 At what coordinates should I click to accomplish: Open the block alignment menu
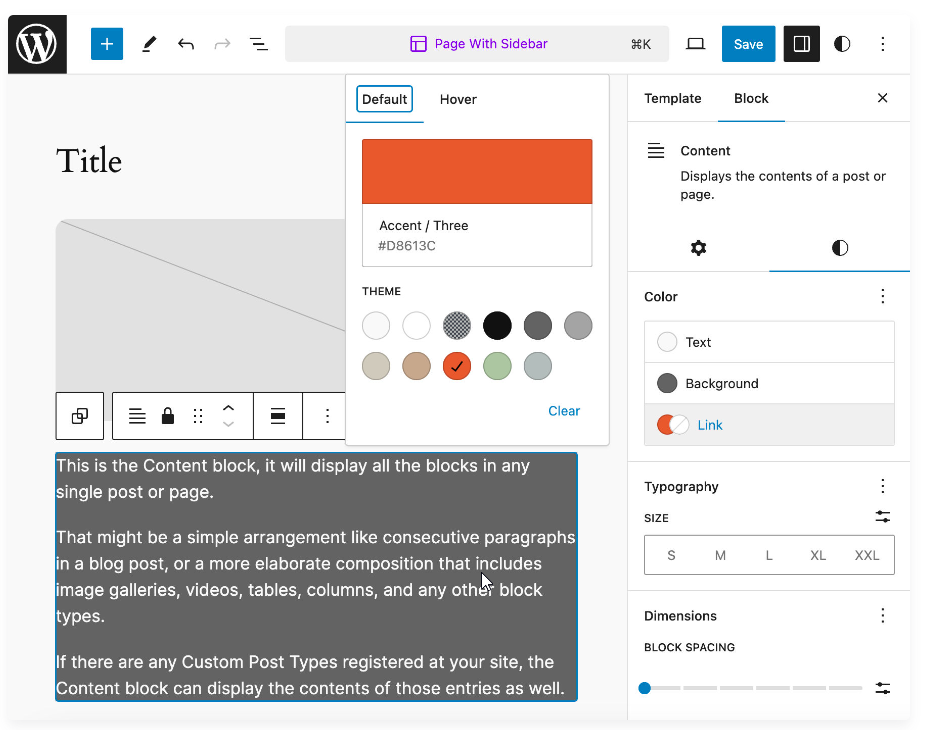tap(278, 416)
